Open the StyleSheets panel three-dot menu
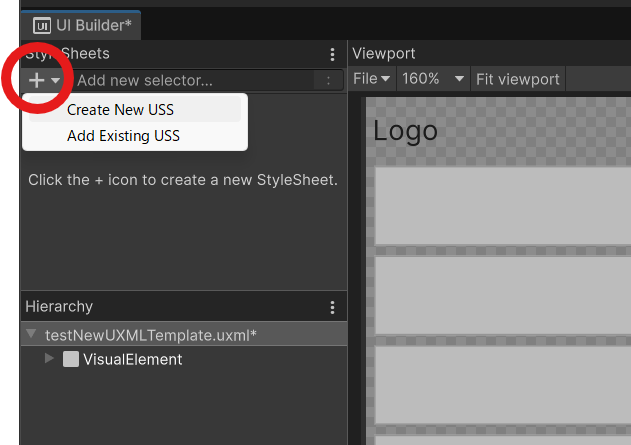The image size is (631, 445). click(x=333, y=54)
